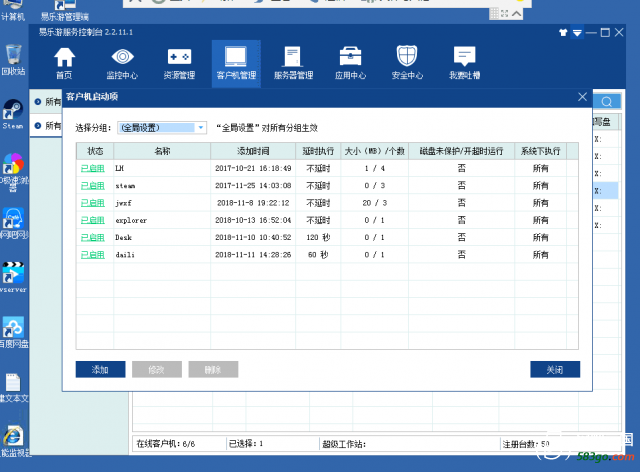Open 资源管理 gamepad icon
This screenshot has width=640, height=472.
[179, 63]
